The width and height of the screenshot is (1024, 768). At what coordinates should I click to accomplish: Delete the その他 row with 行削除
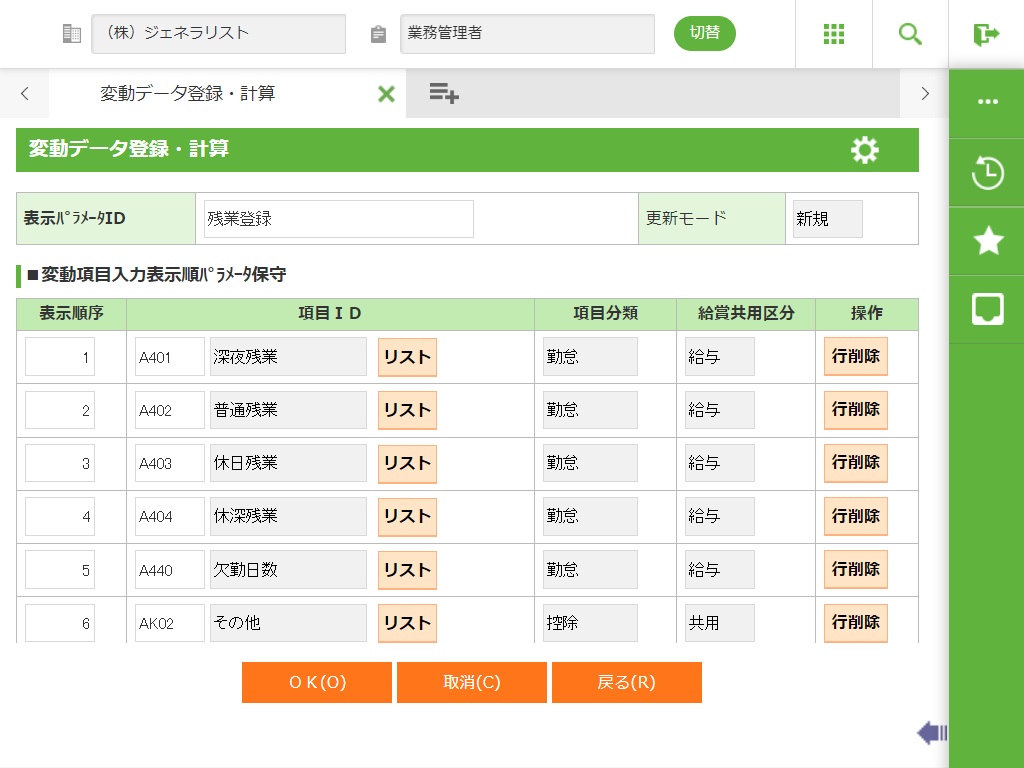855,622
